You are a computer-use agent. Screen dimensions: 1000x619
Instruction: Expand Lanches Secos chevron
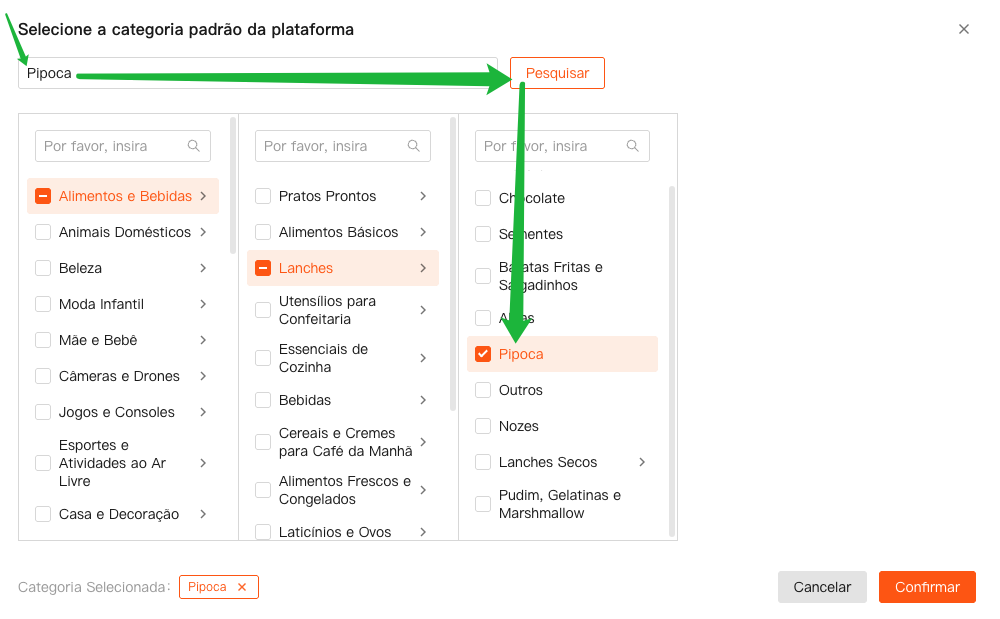[x=642, y=462]
